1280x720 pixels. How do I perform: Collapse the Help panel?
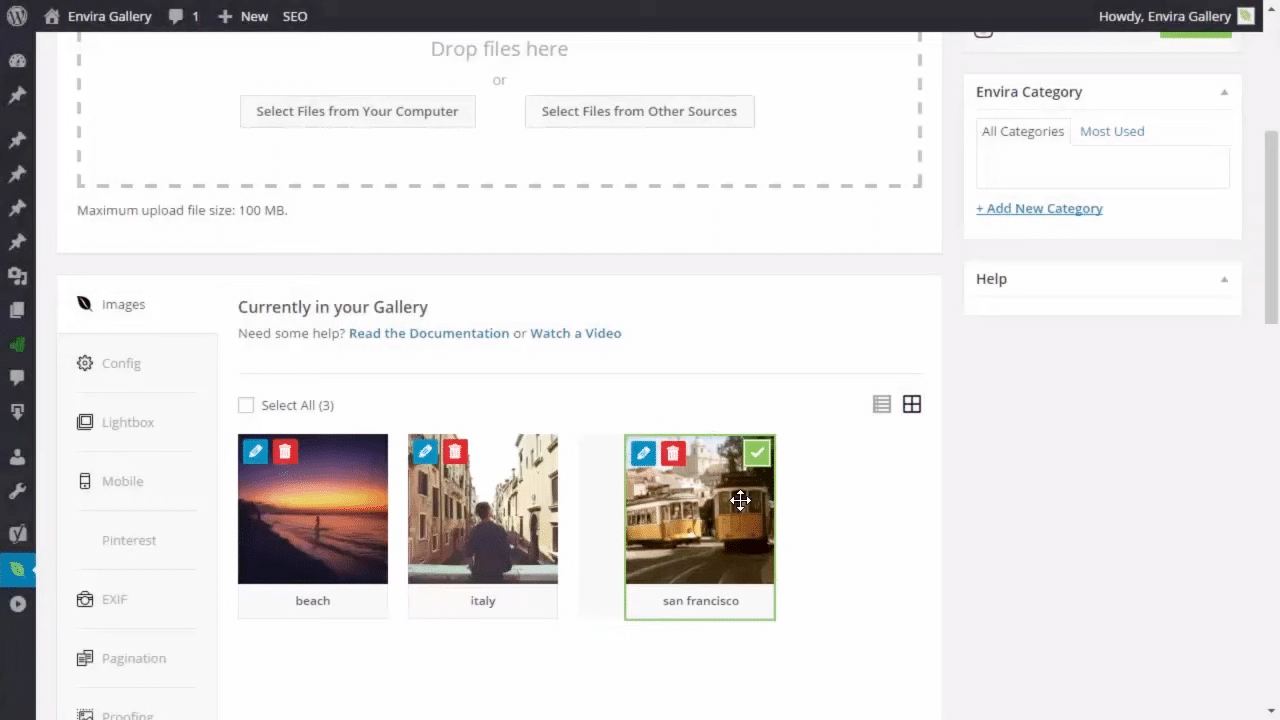coord(1224,279)
